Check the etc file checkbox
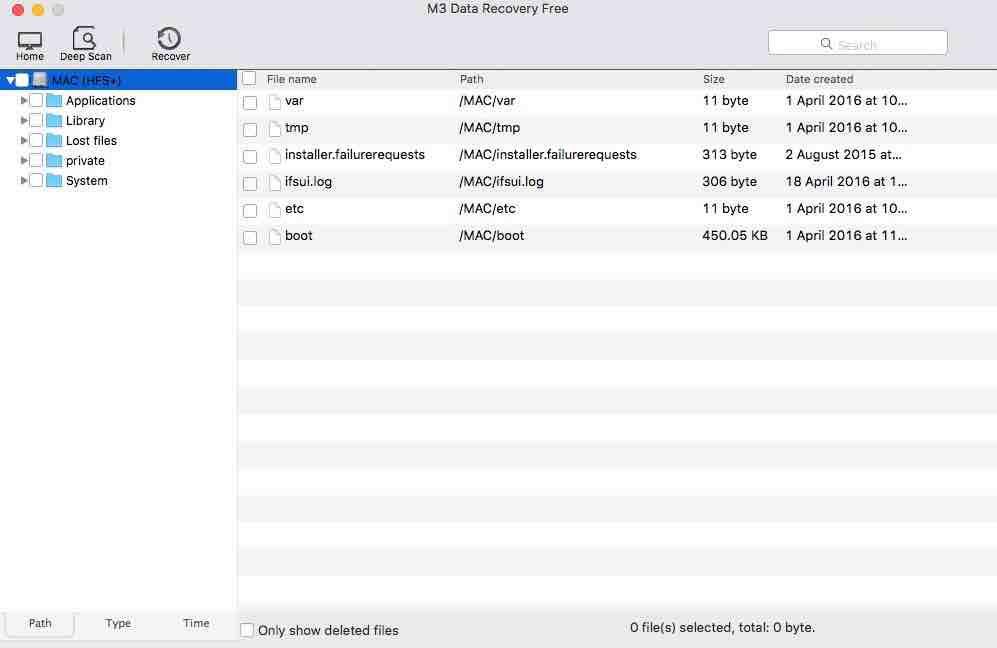The width and height of the screenshot is (997, 648). point(250,210)
